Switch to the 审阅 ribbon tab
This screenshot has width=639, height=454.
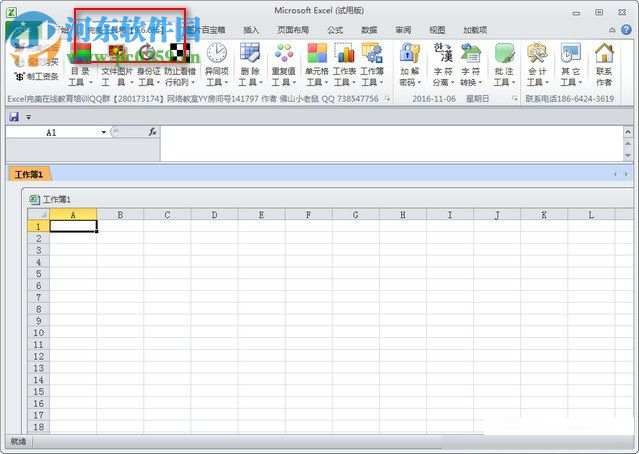[x=403, y=30]
